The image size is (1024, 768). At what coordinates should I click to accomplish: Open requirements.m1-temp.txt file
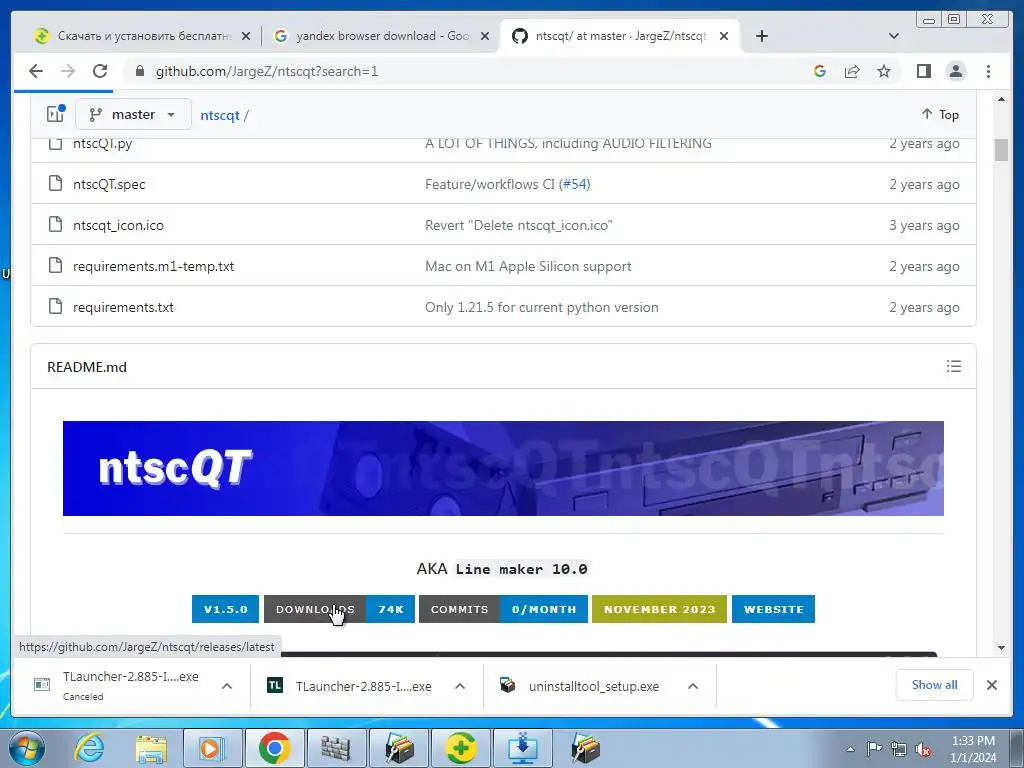(x=153, y=266)
